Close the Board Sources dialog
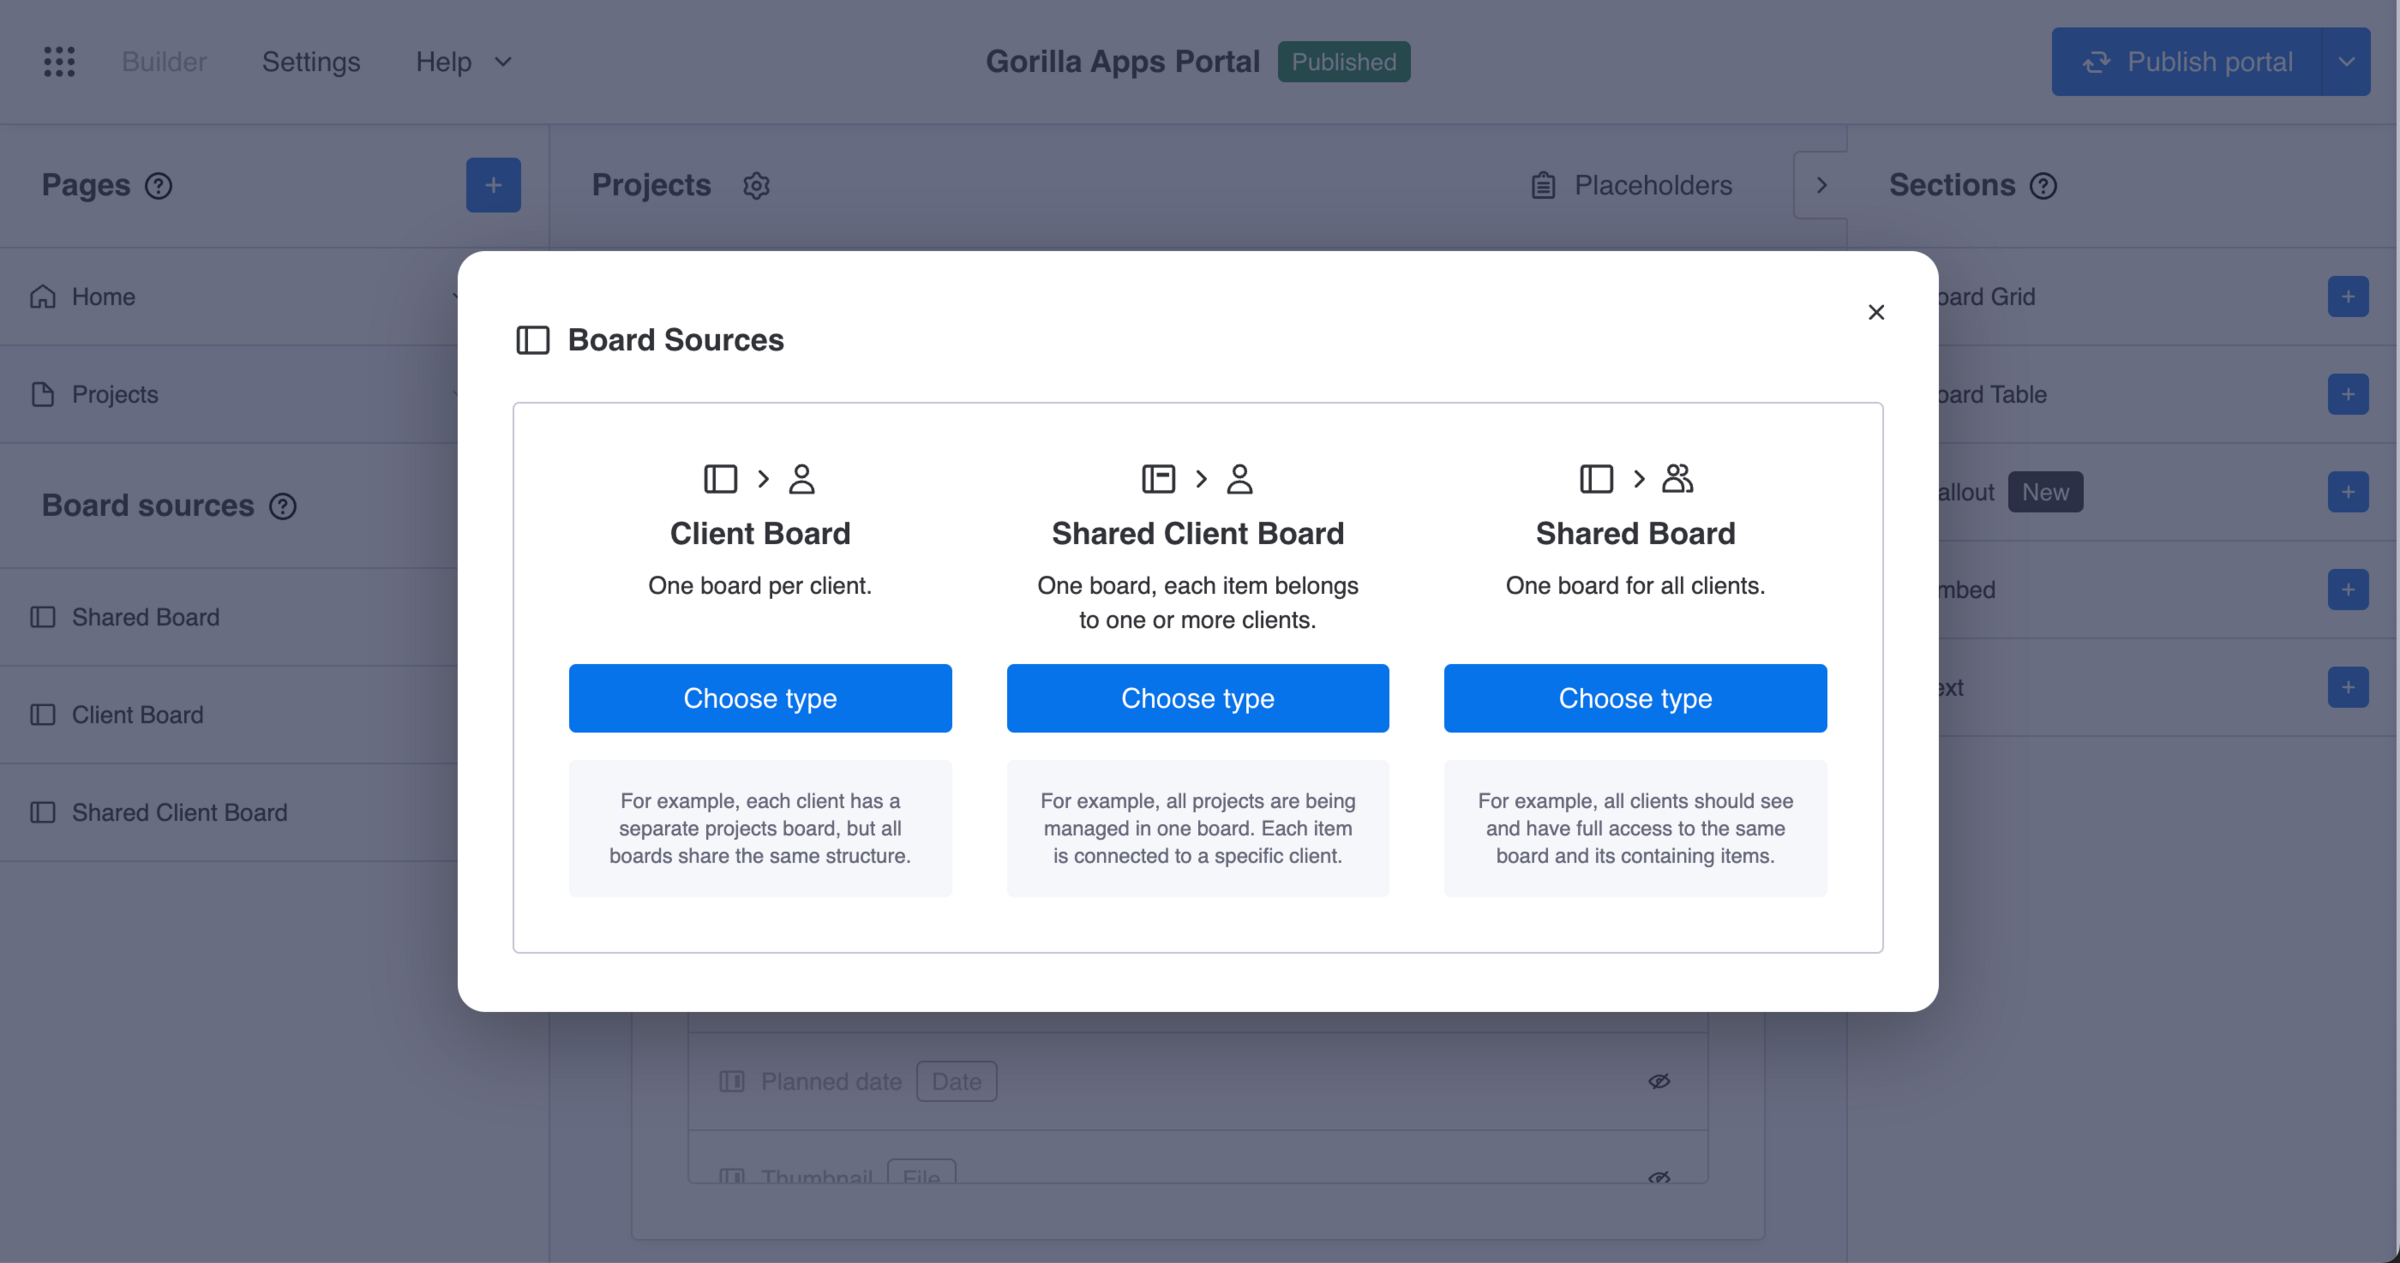 point(1876,312)
